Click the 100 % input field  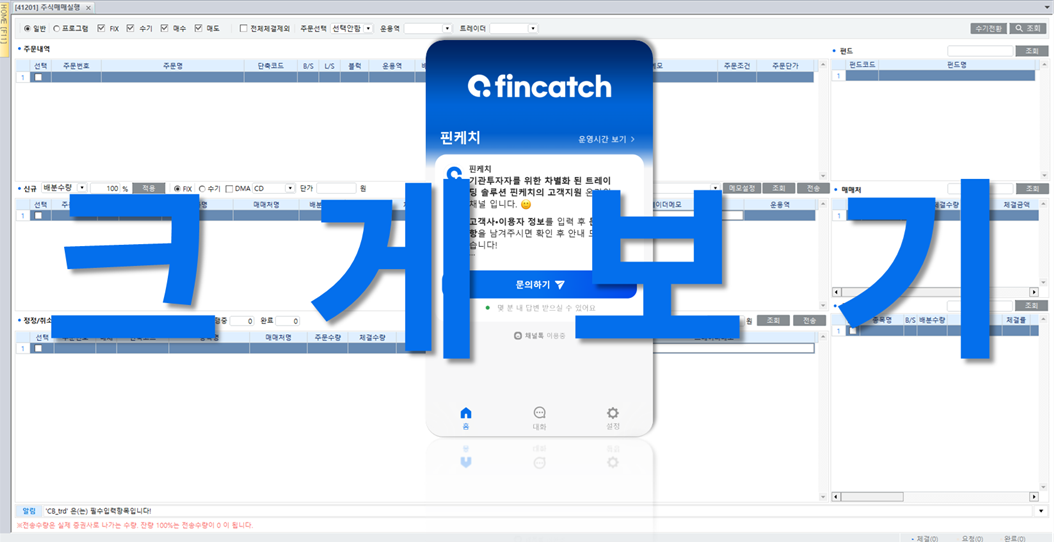pos(105,188)
